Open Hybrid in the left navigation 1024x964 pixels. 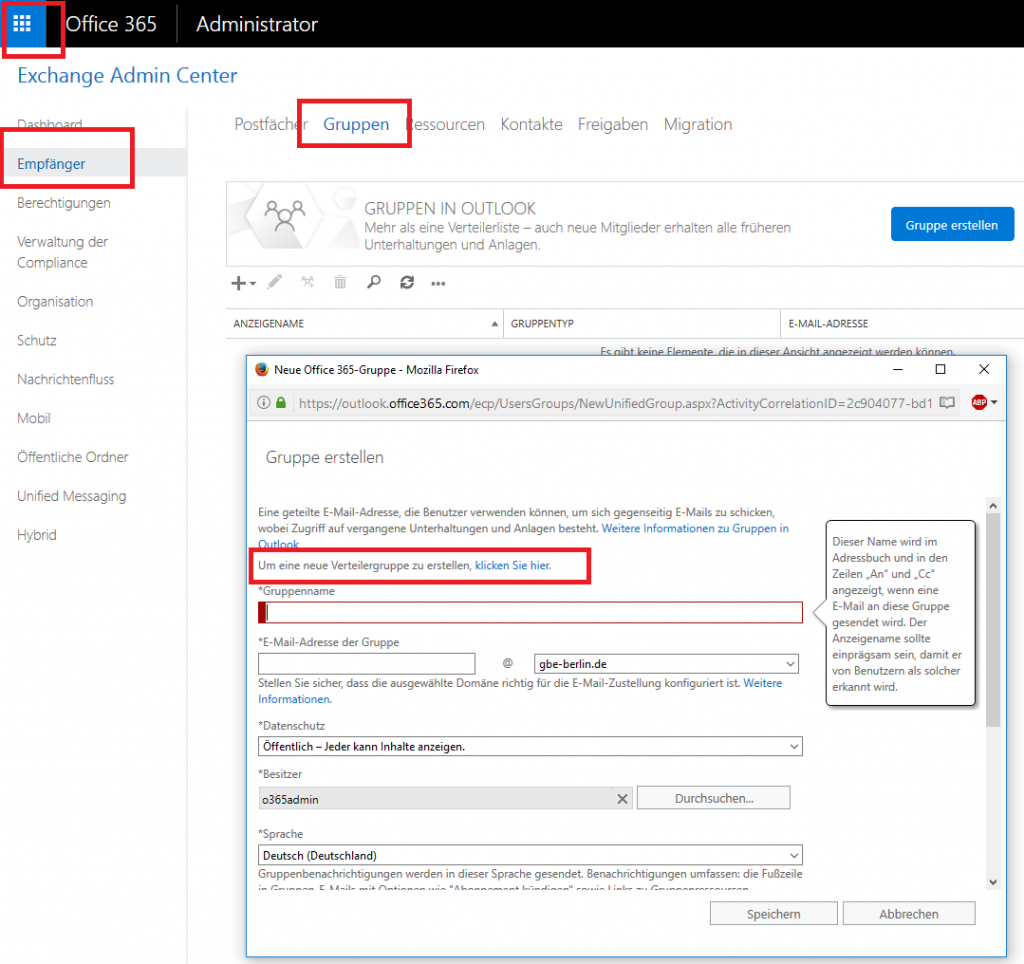(x=37, y=534)
